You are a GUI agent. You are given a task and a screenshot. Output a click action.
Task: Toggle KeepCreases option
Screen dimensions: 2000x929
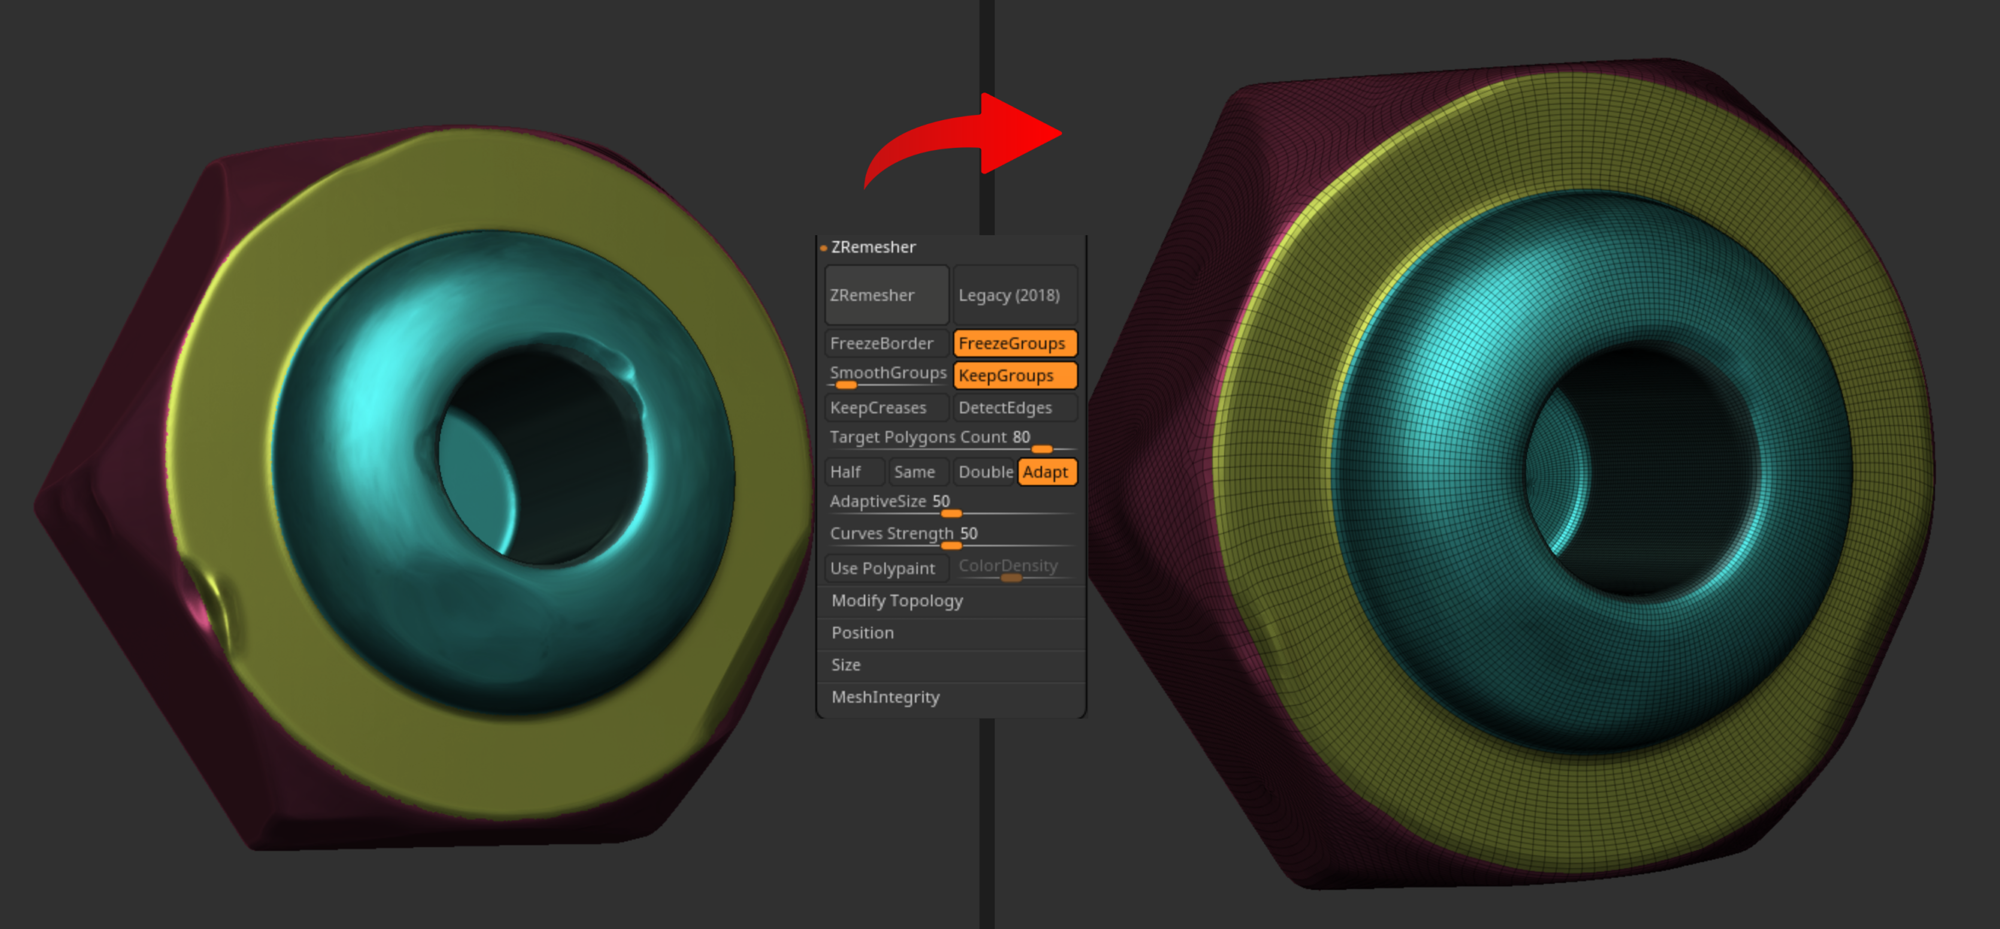coord(886,407)
